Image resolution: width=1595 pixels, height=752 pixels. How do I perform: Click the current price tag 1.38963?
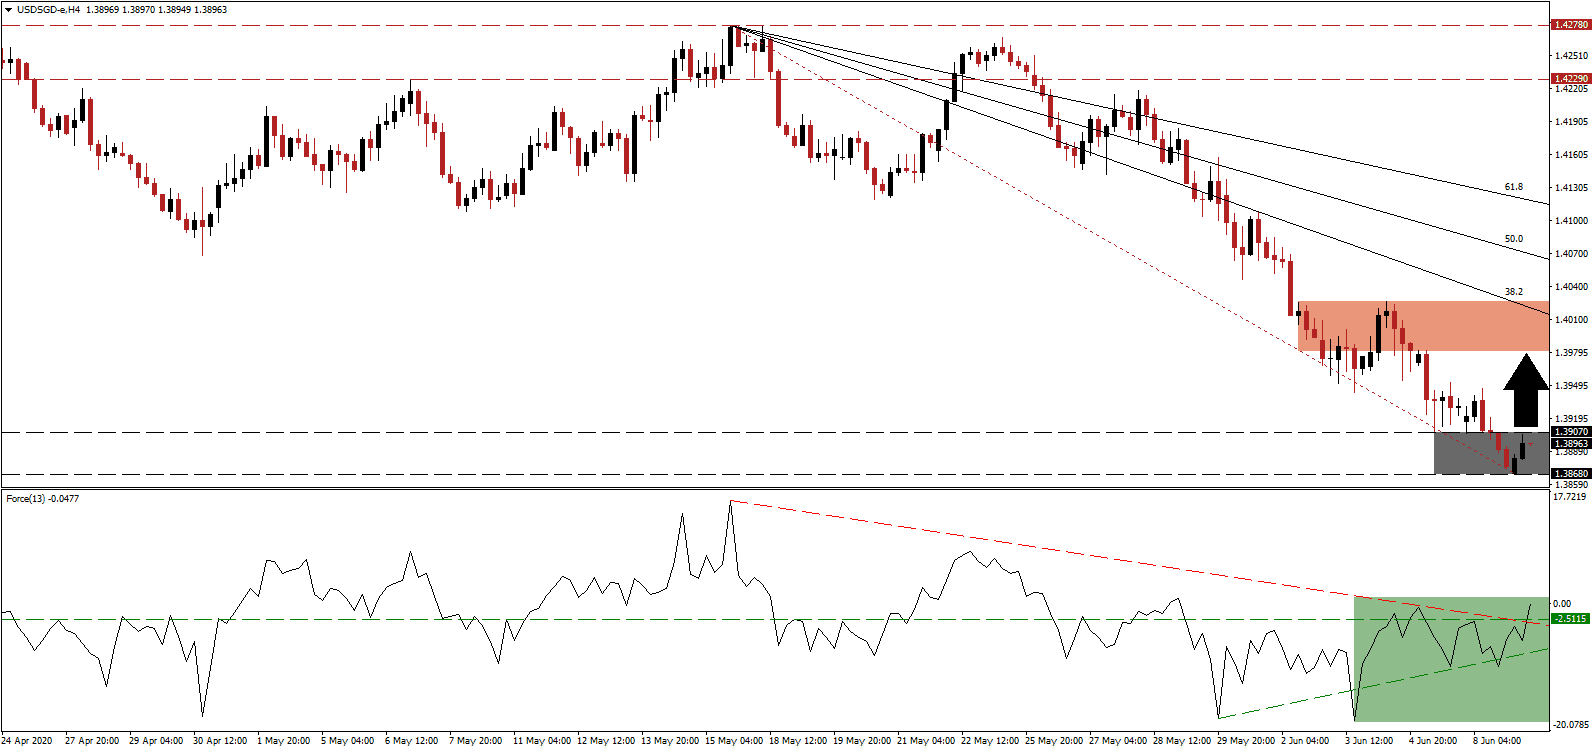(1570, 443)
